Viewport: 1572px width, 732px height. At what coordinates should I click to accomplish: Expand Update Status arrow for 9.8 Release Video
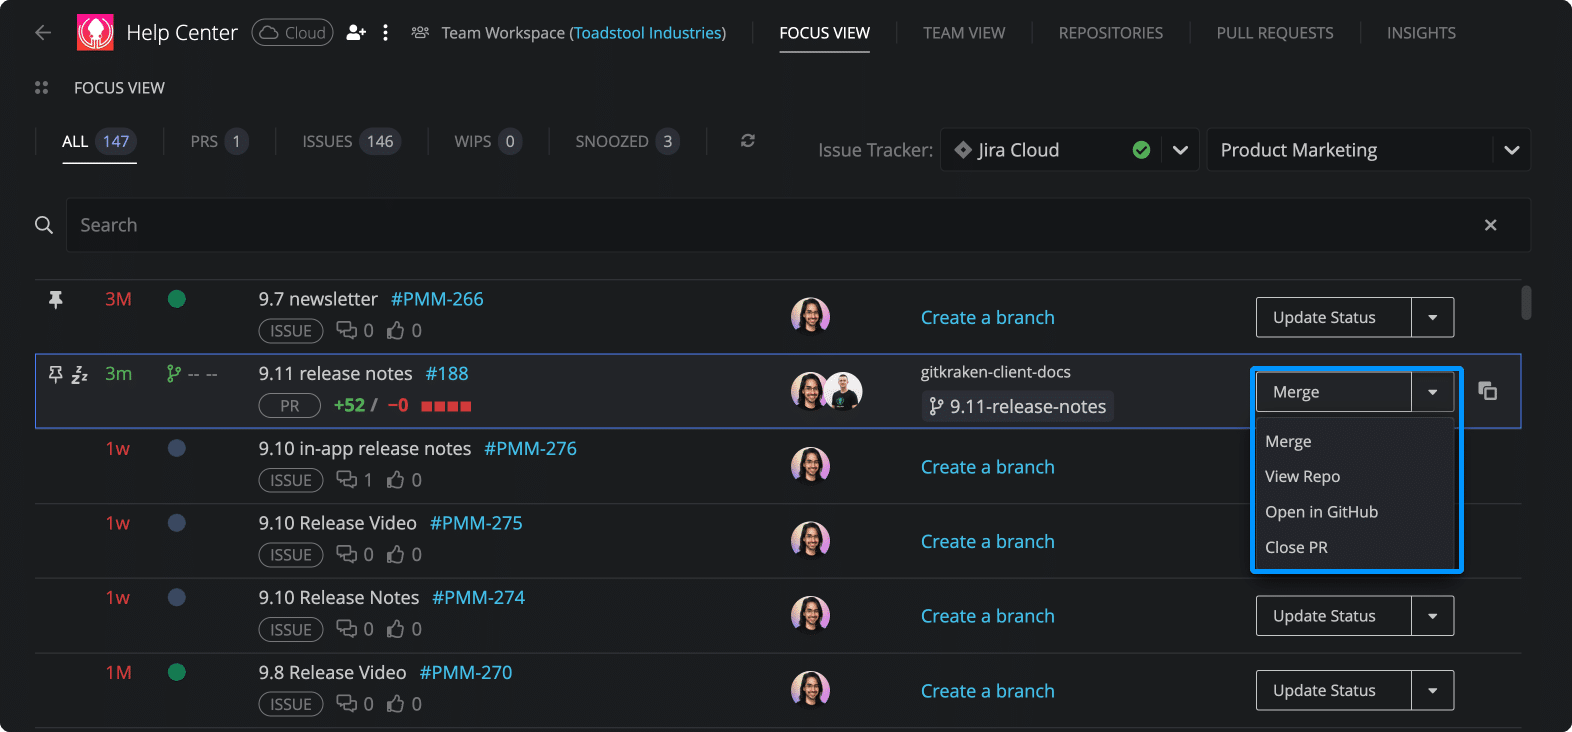point(1433,690)
